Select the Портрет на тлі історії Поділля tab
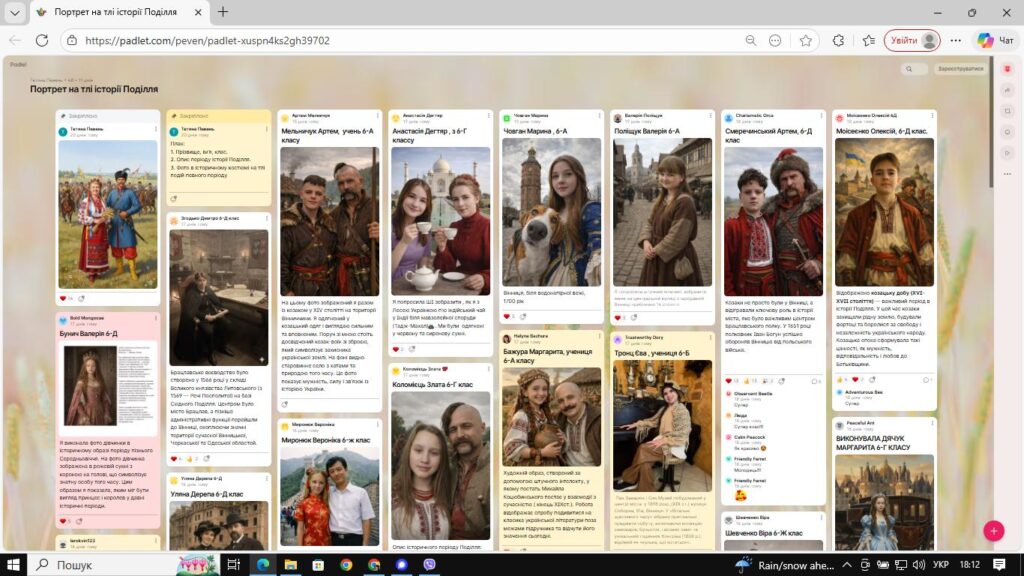1024x576 pixels. click(x=122, y=12)
